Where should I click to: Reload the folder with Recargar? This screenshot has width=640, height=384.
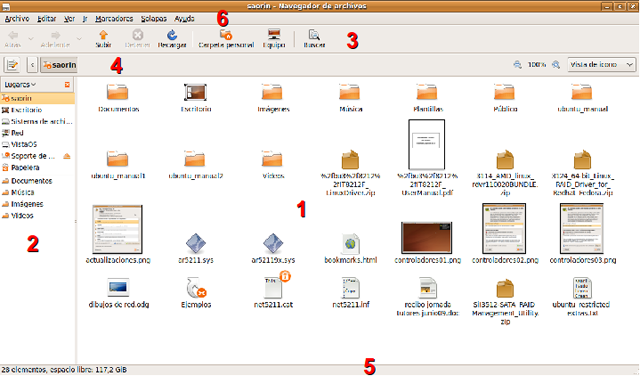point(172,39)
